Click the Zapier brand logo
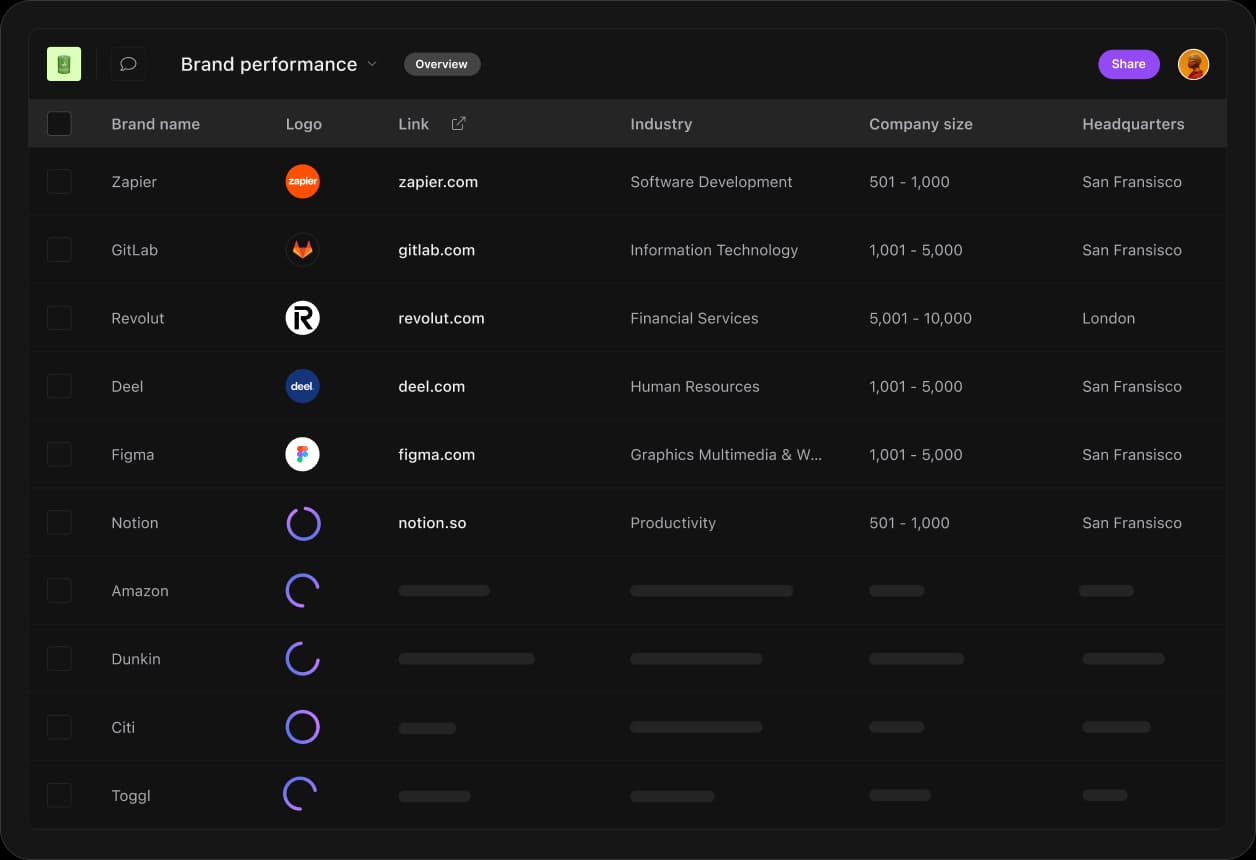Image resolution: width=1256 pixels, height=860 pixels. coord(302,181)
